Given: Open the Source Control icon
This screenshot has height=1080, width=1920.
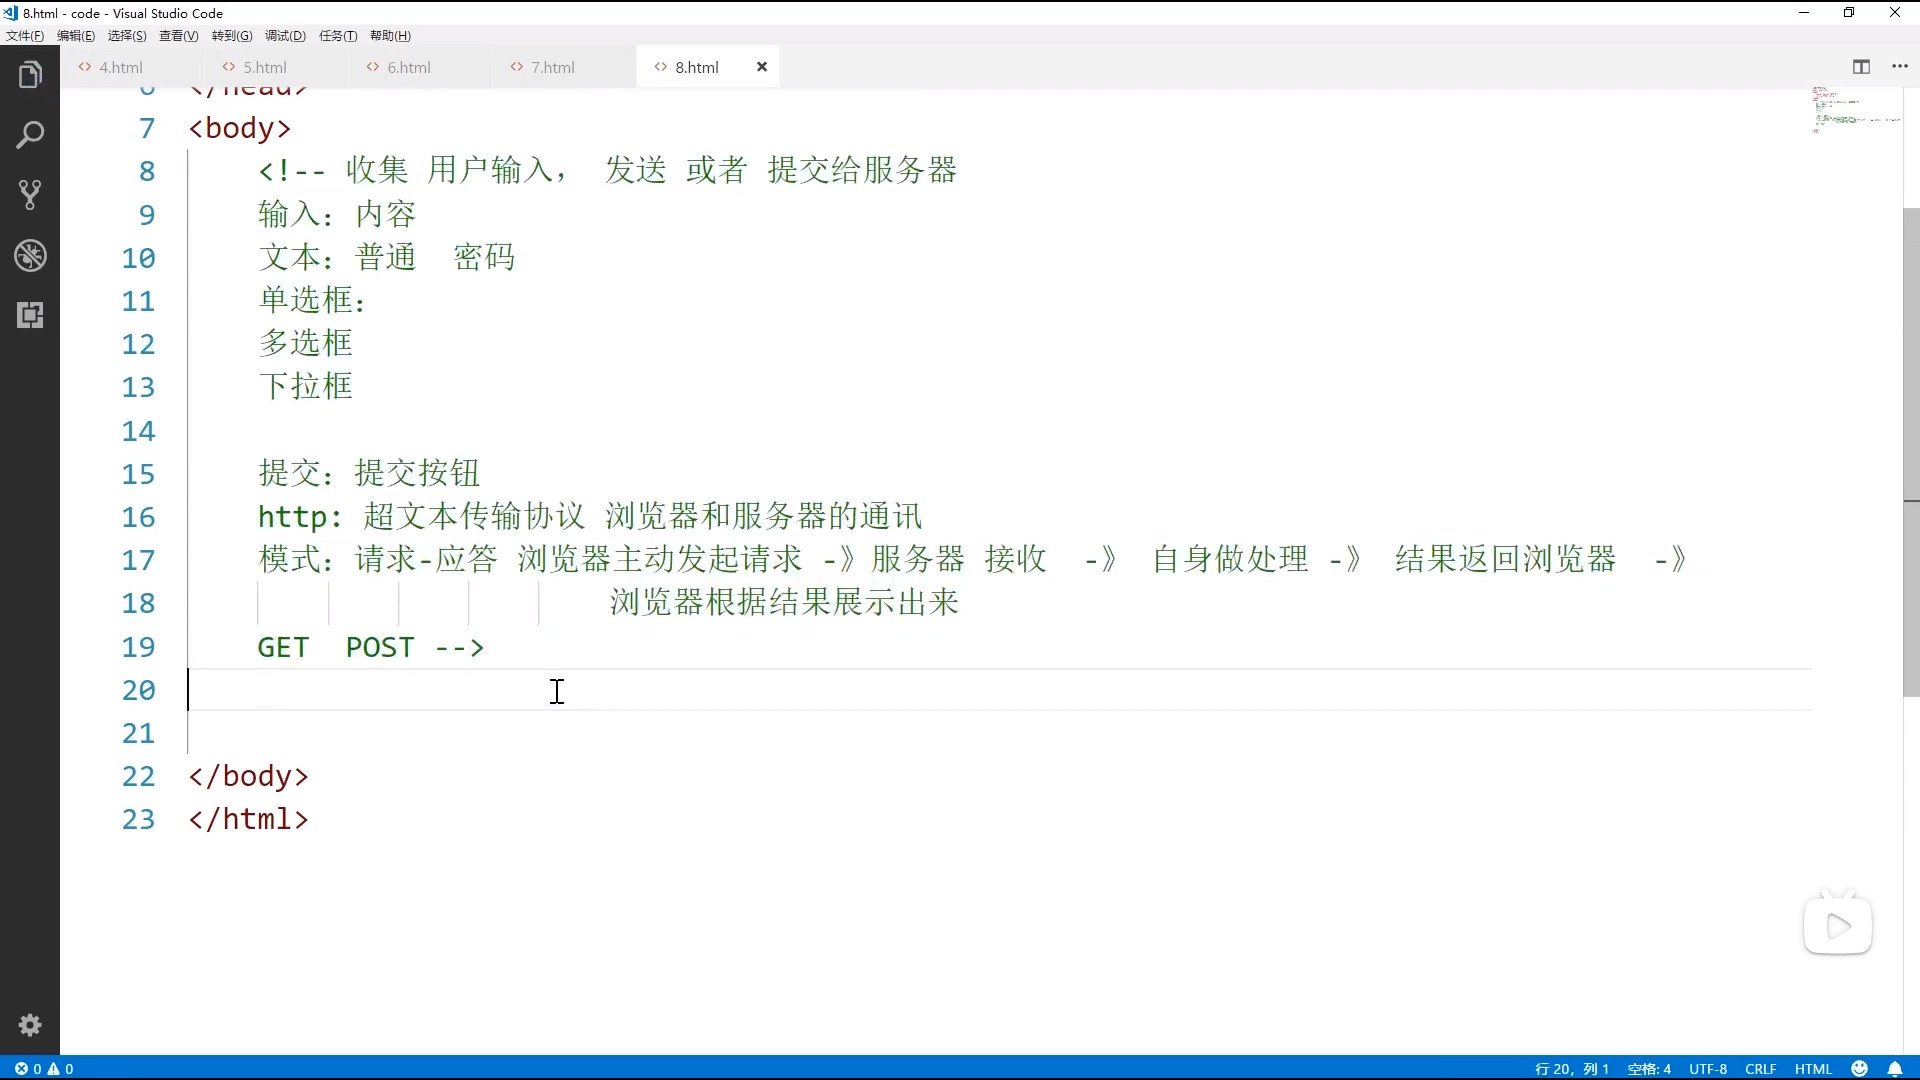Looking at the screenshot, I should [x=30, y=195].
